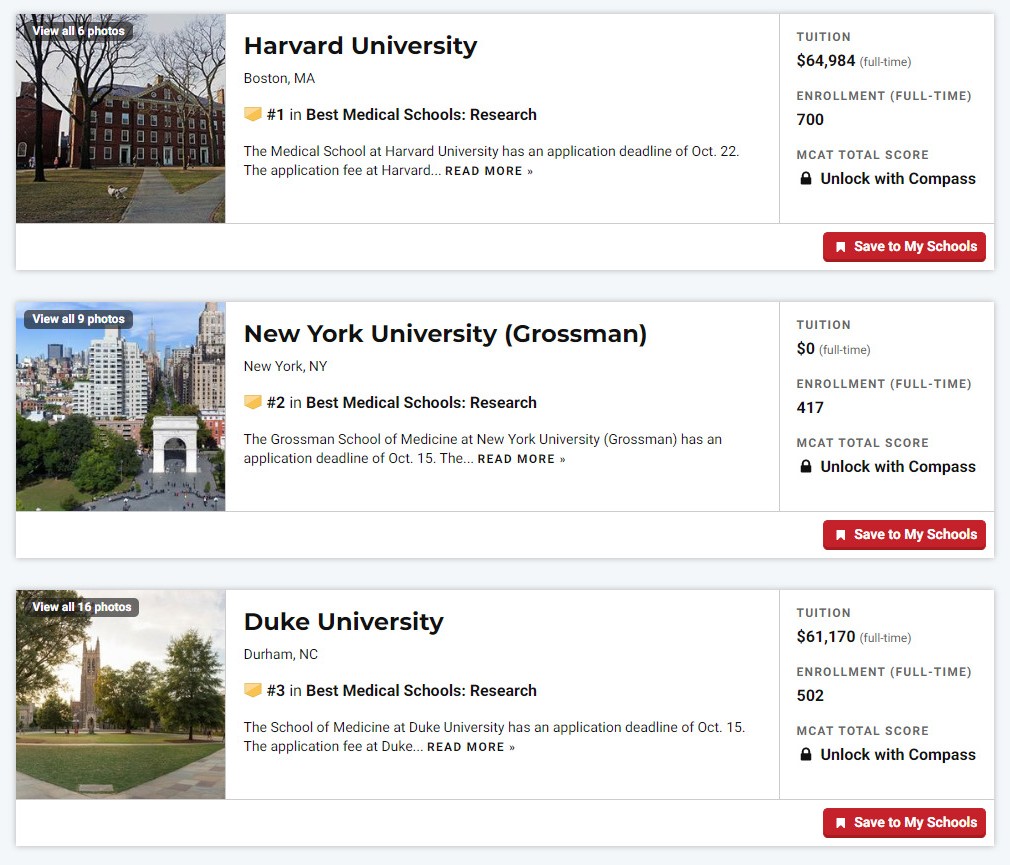View all 6 photos of Harvard
The width and height of the screenshot is (1010, 865).
point(78,31)
